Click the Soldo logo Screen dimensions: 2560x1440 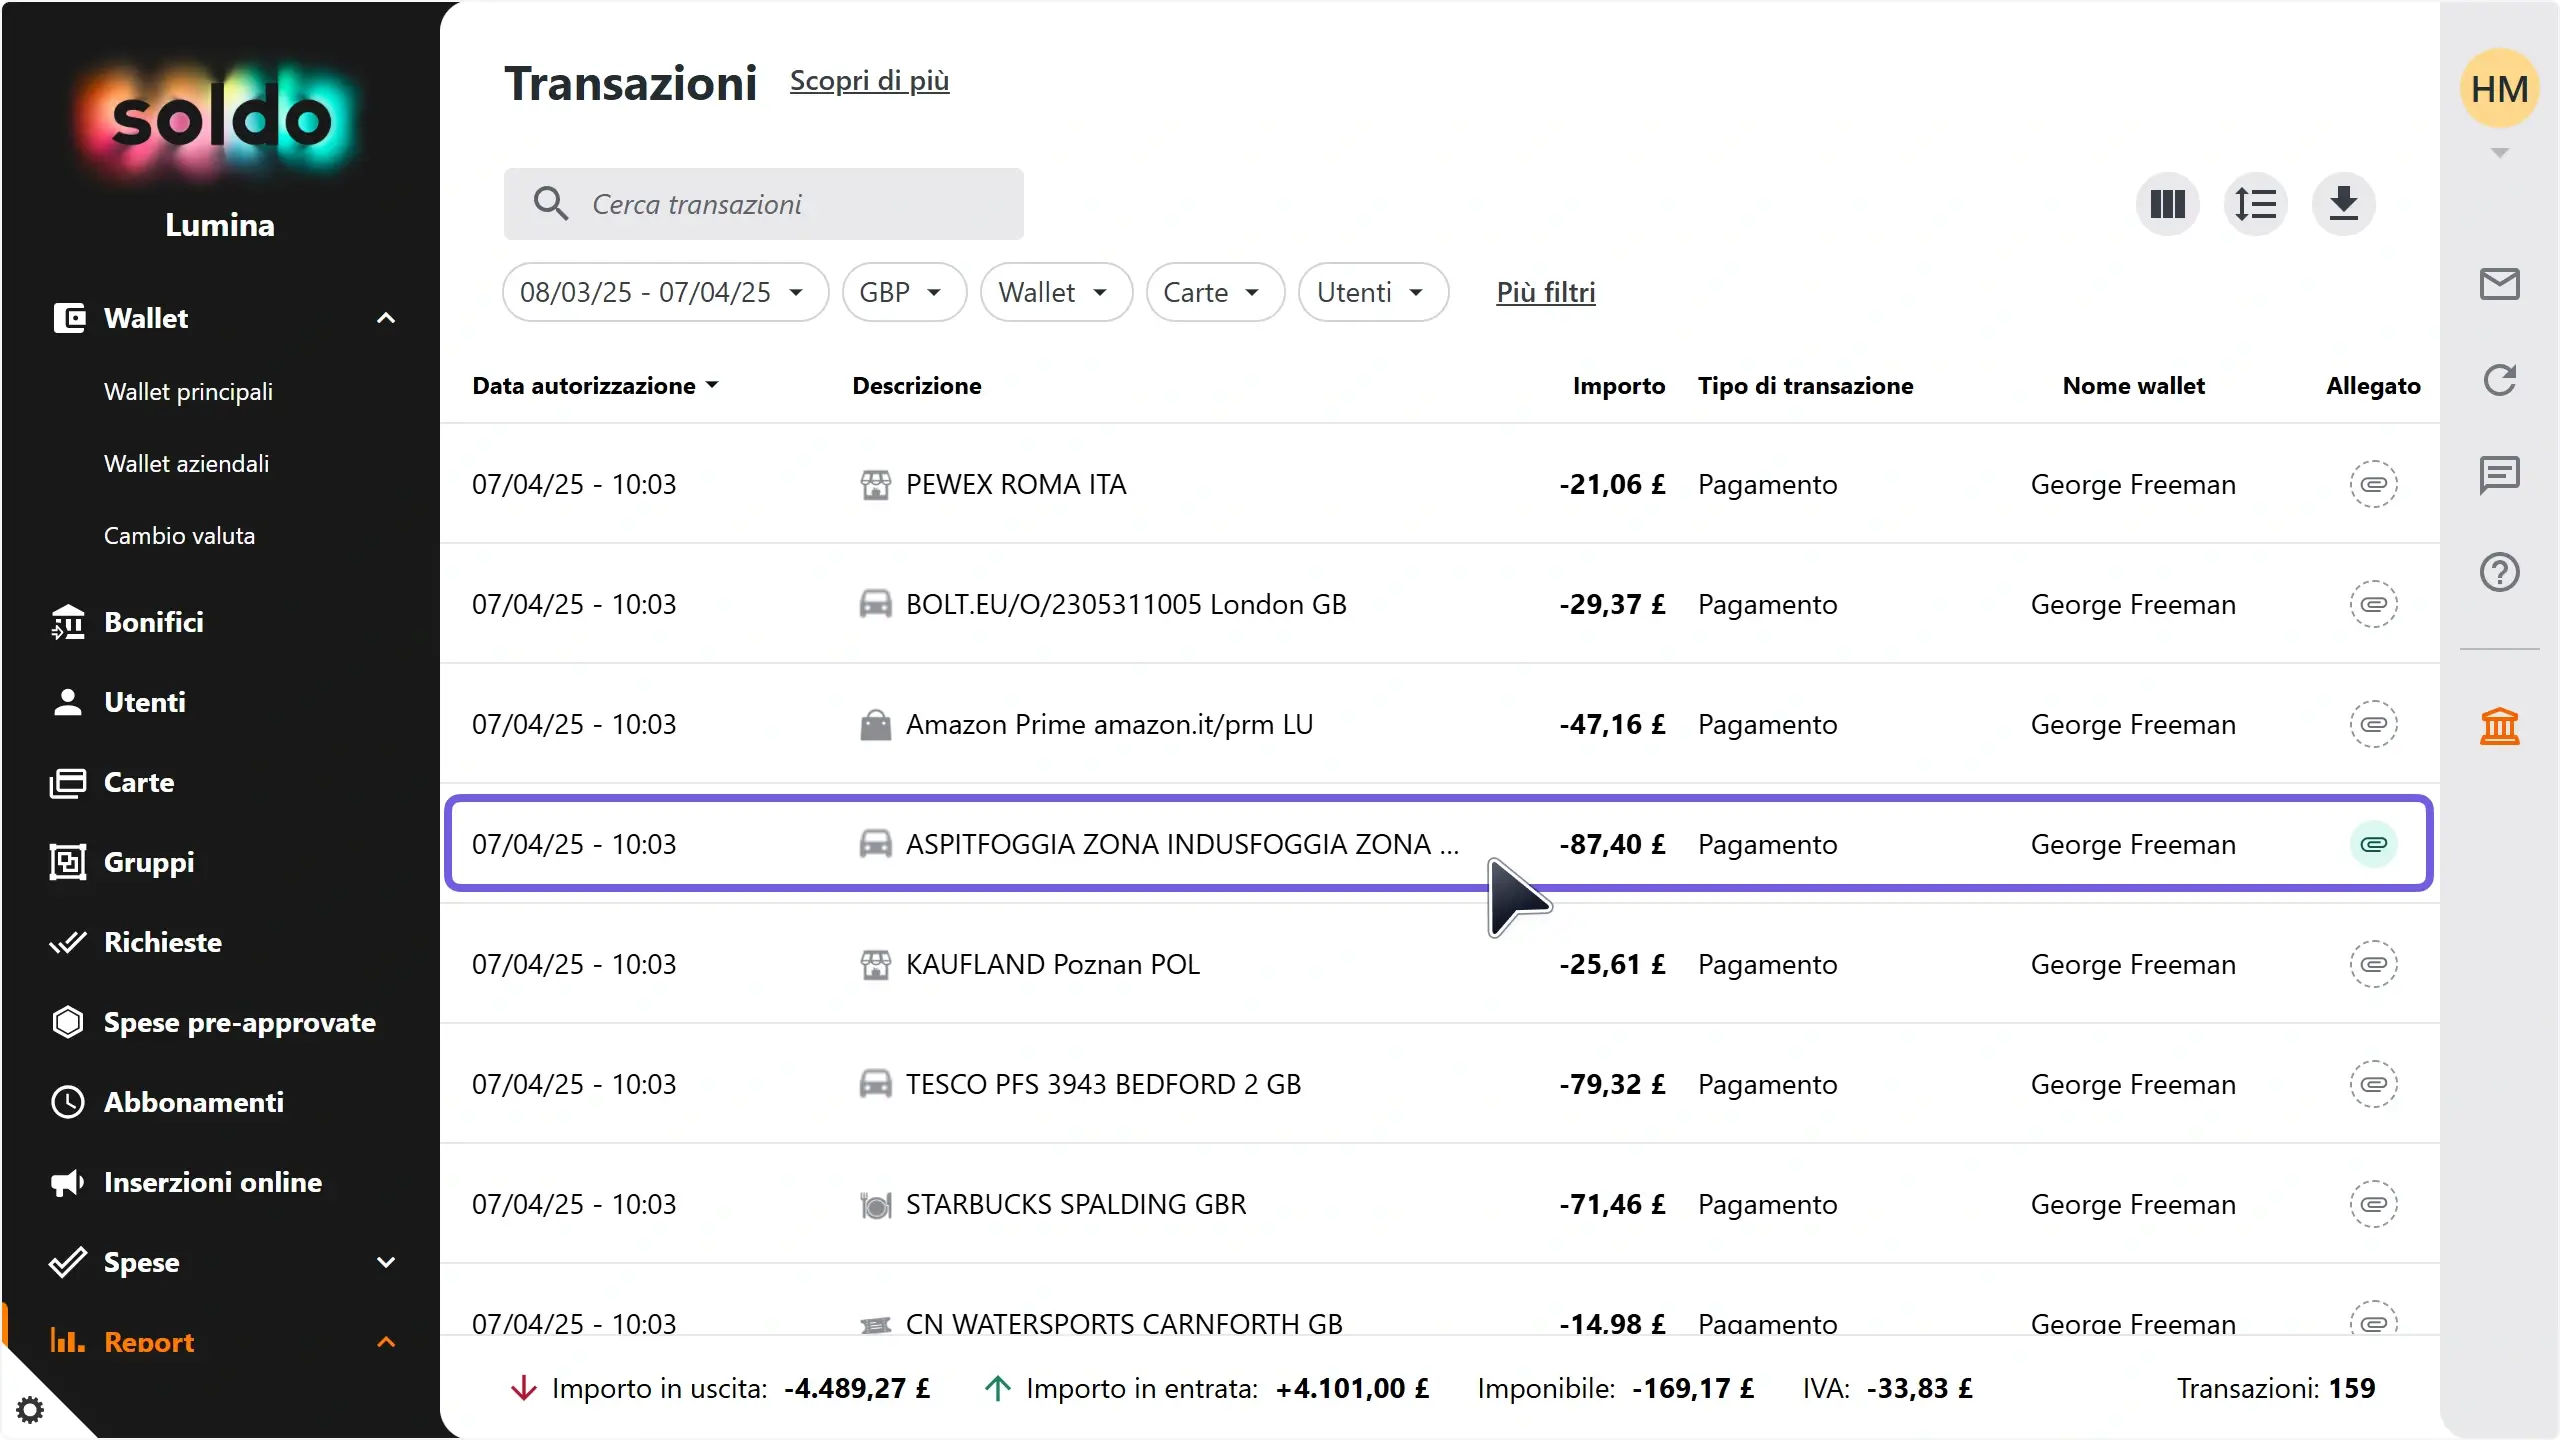[x=220, y=120]
